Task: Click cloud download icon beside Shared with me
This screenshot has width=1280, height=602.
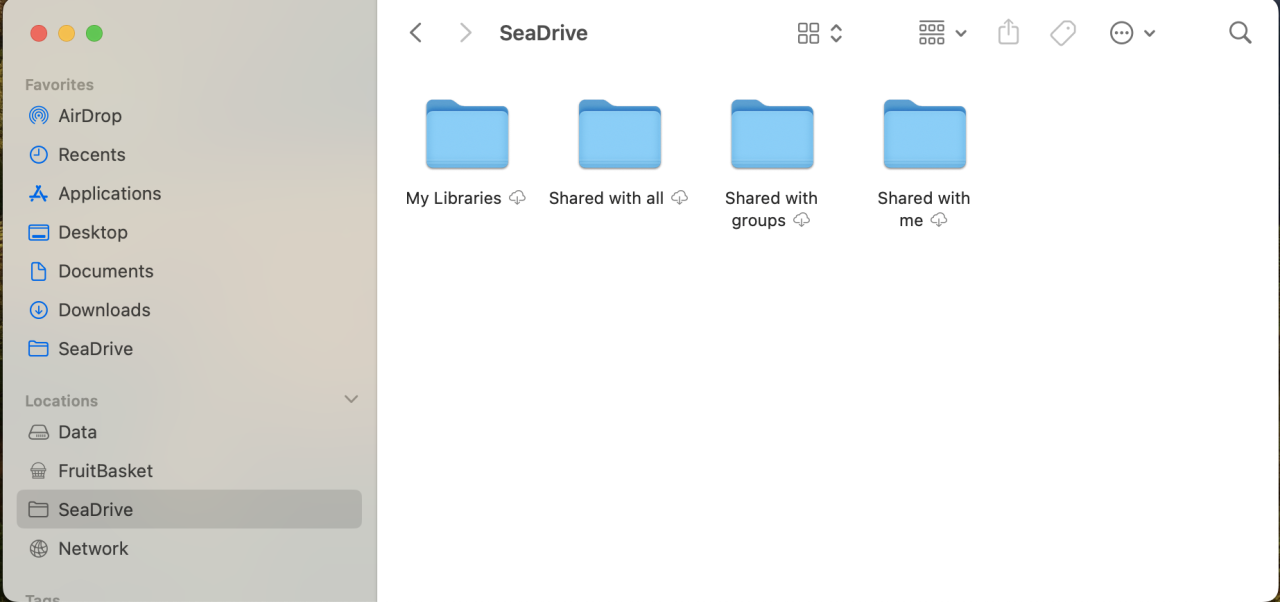Action: click(x=938, y=220)
